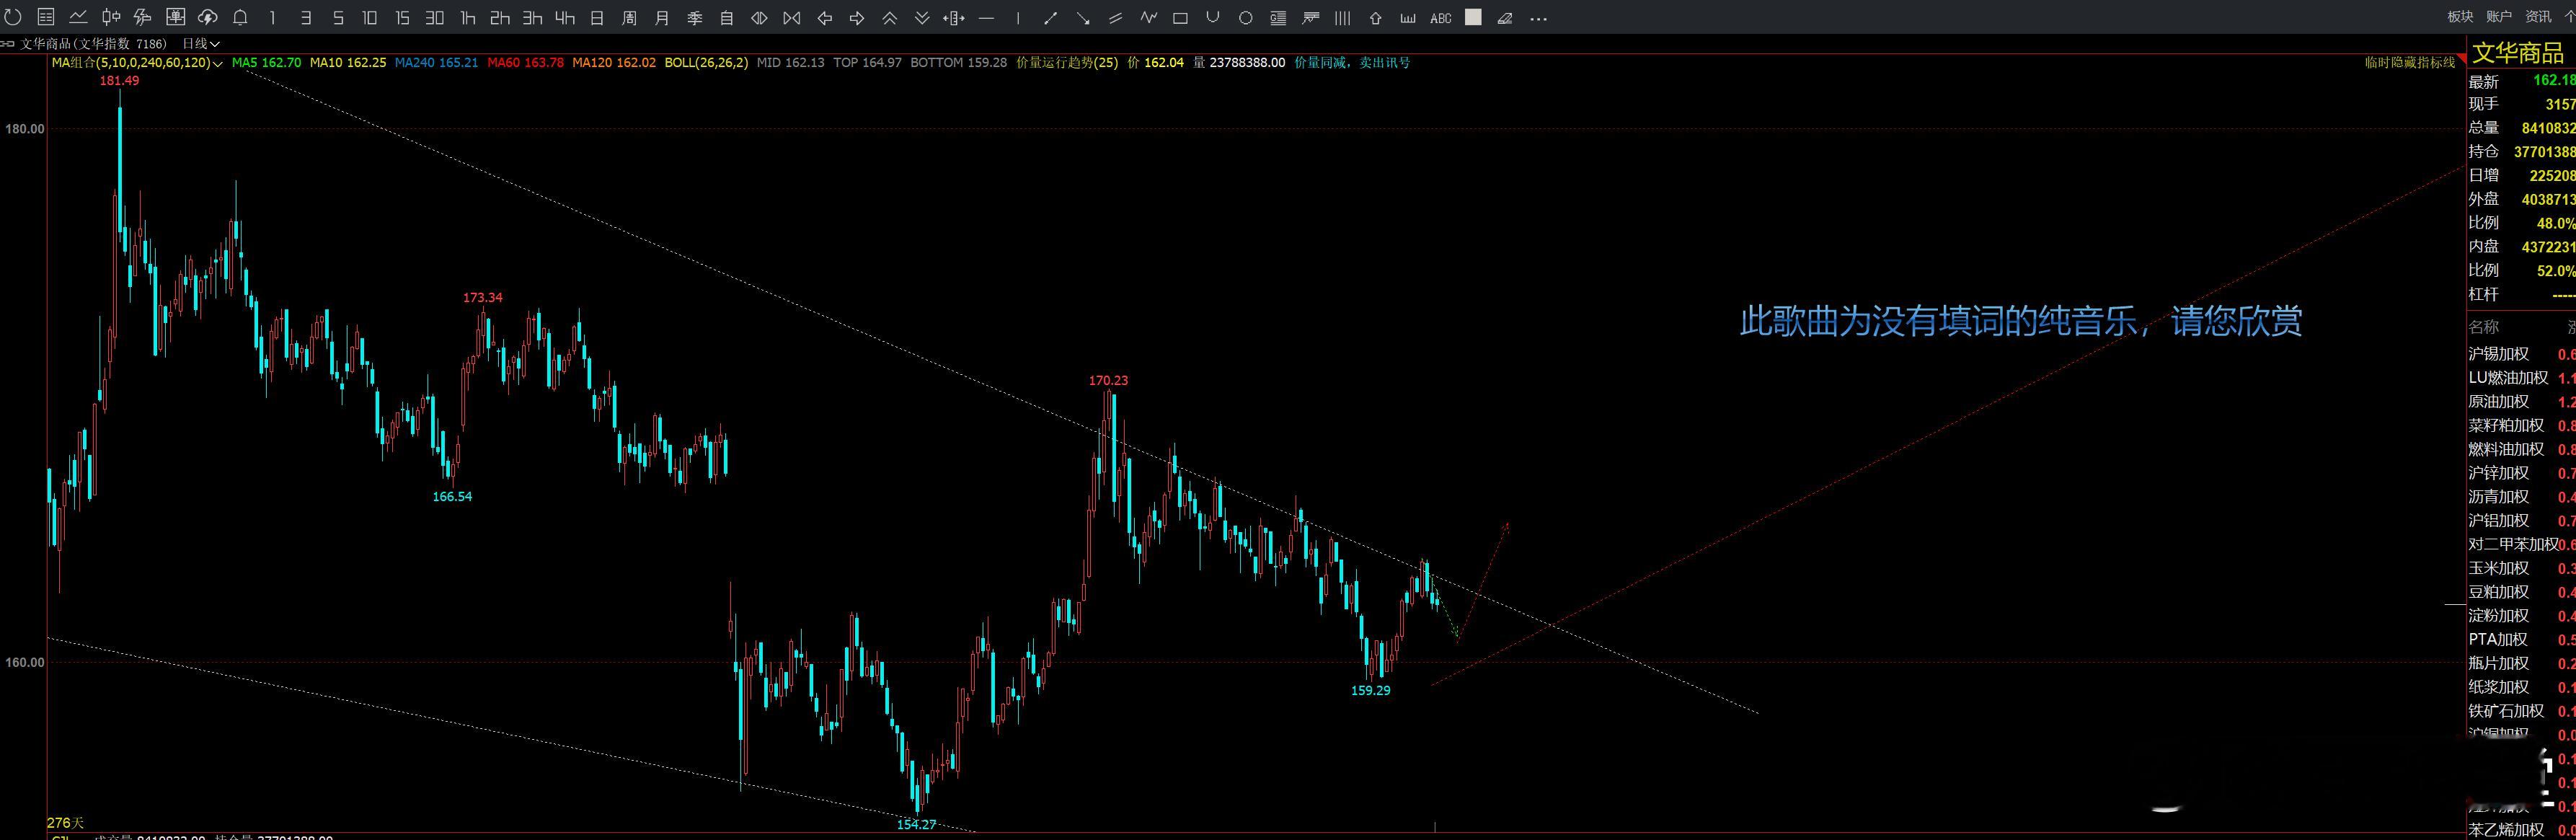Click the refresh icon in toolbar
The width and height of the screenshot is (2576, 840).
pos(13,17)
